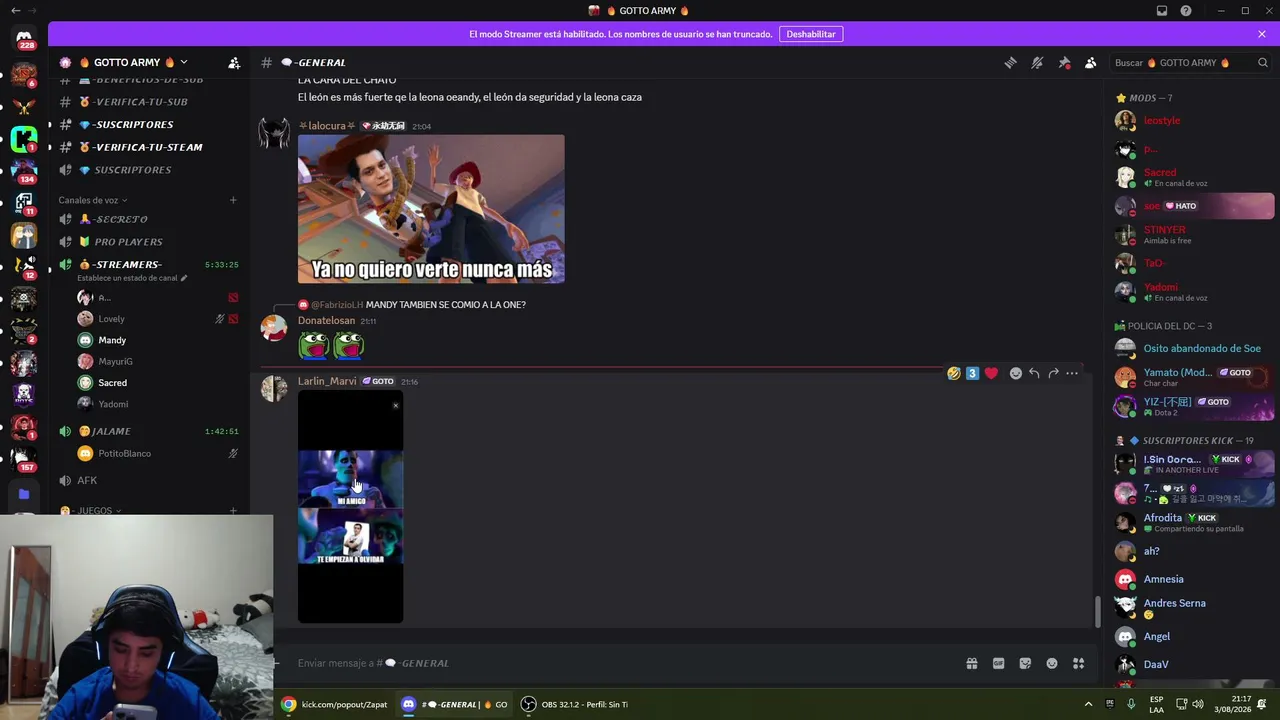1280x720 pixels.
Task: Open the apps launcher icon
Action: pyautogui.click(x=1079, y=663)
